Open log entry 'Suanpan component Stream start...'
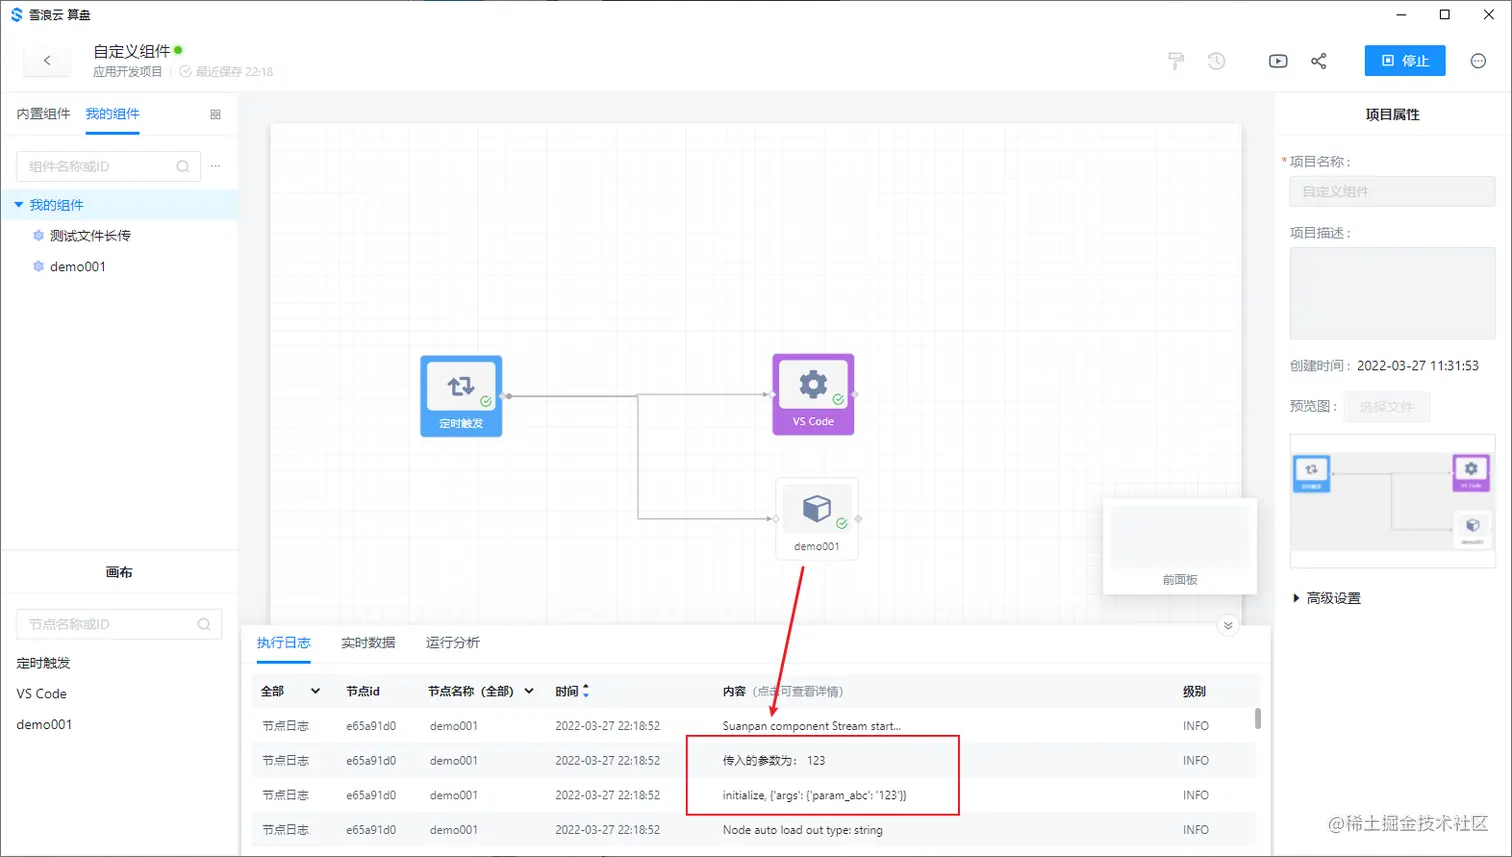The height and width of the screenshot is (857, 1512). 811,726
